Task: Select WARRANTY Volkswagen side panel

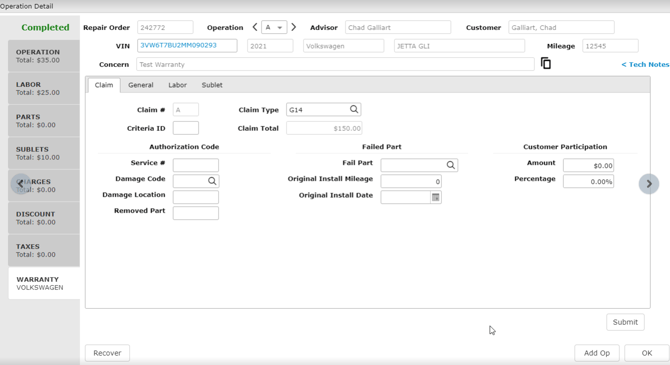Action: 44,283
